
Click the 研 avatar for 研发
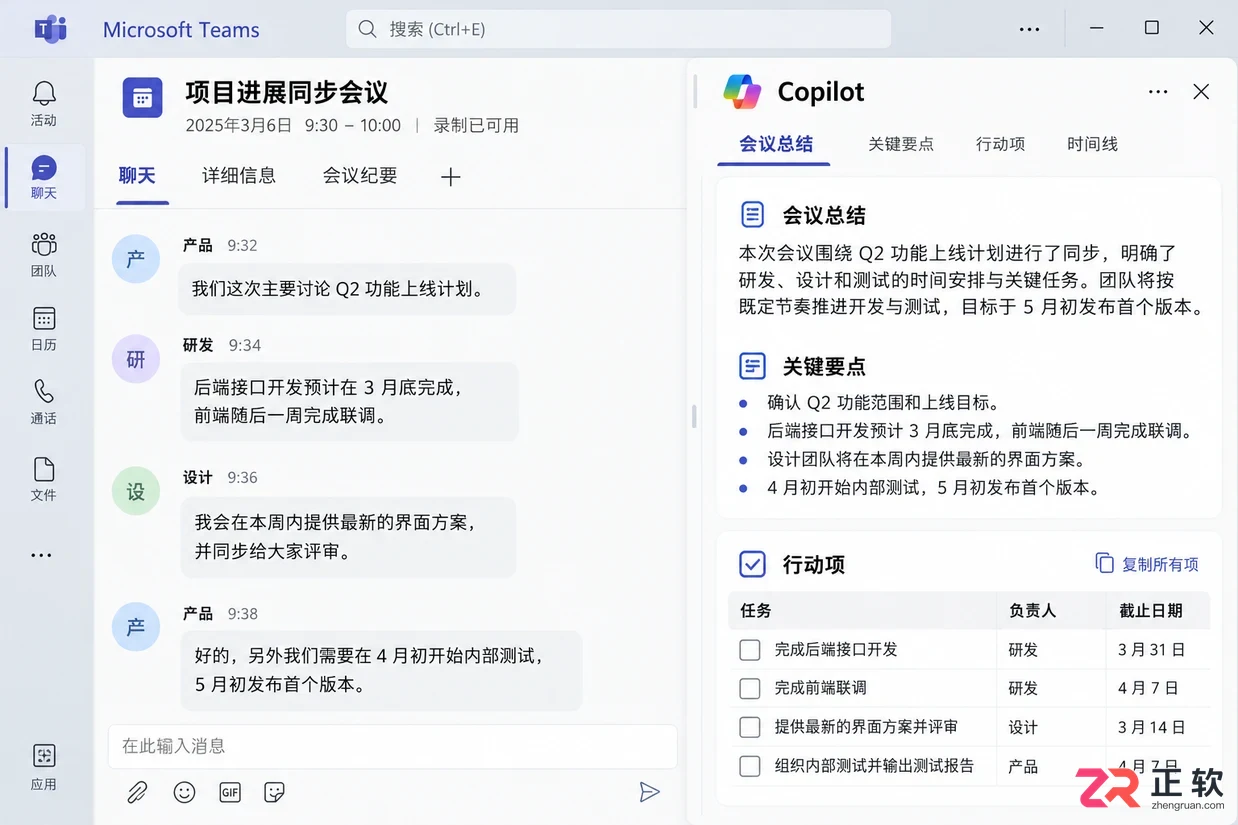(136, 359)
